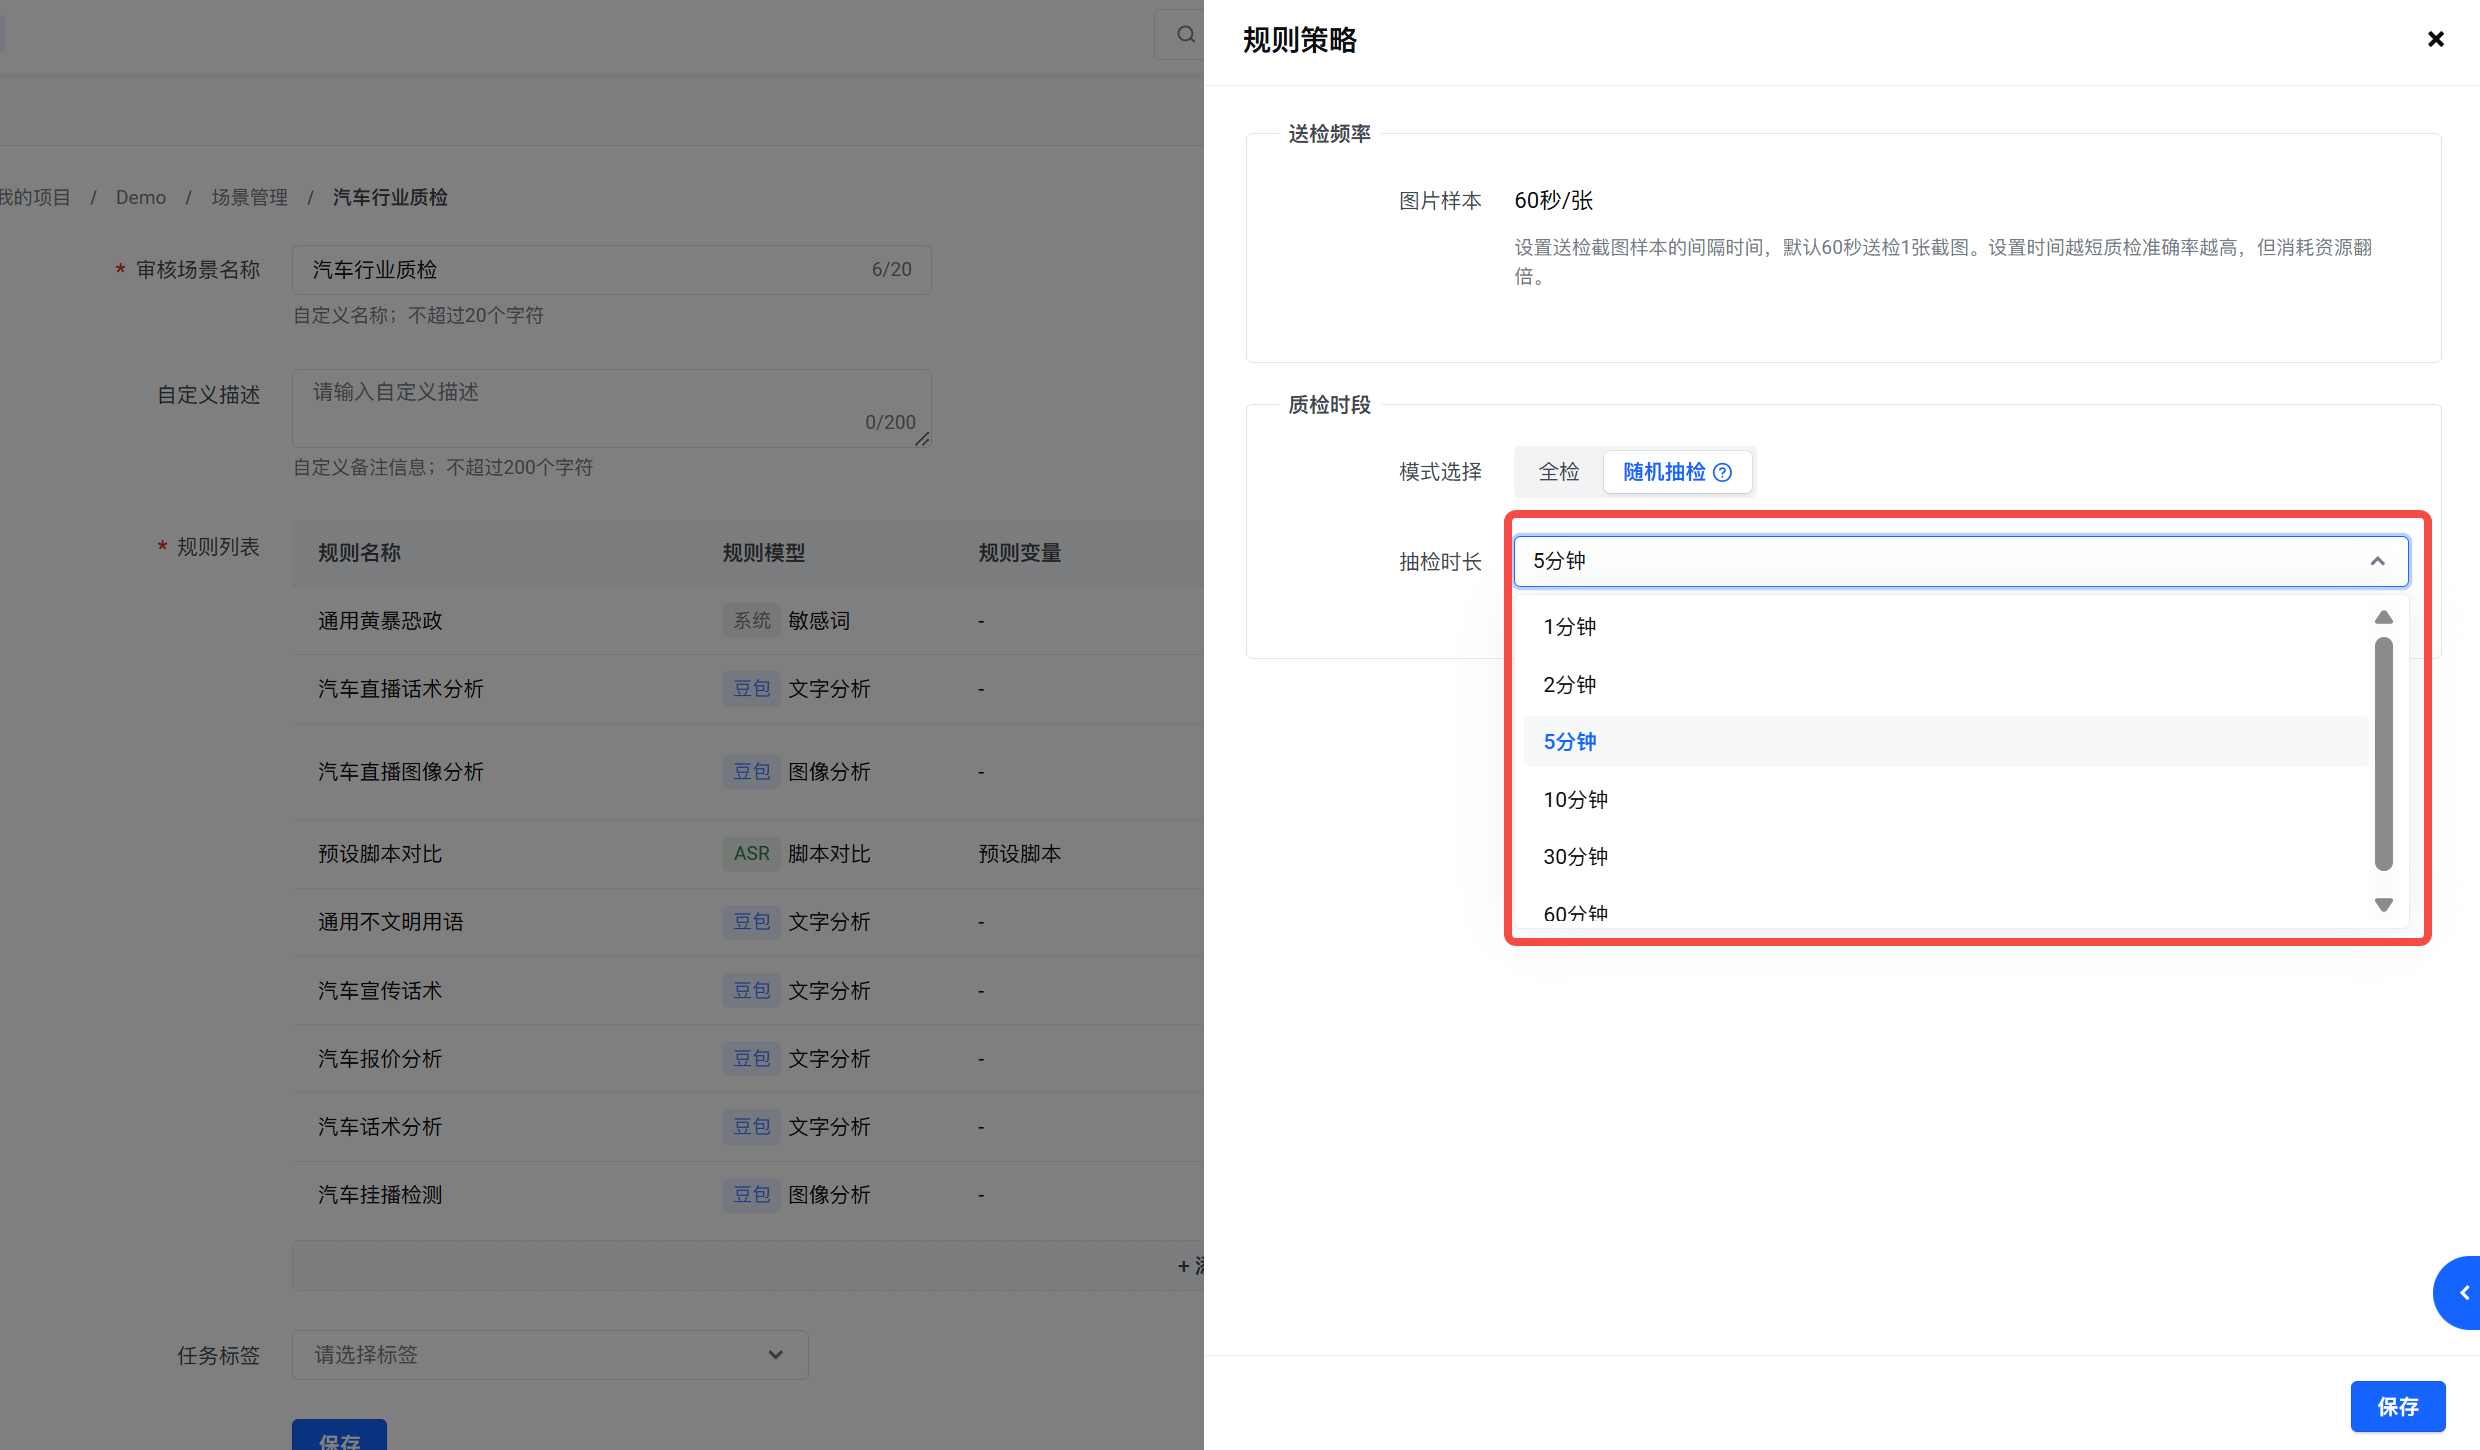This screenshot has width=2480, height=1450.
Task: Click the 系统 tag in 通用黄暴恐政 row
Action: 752,621
